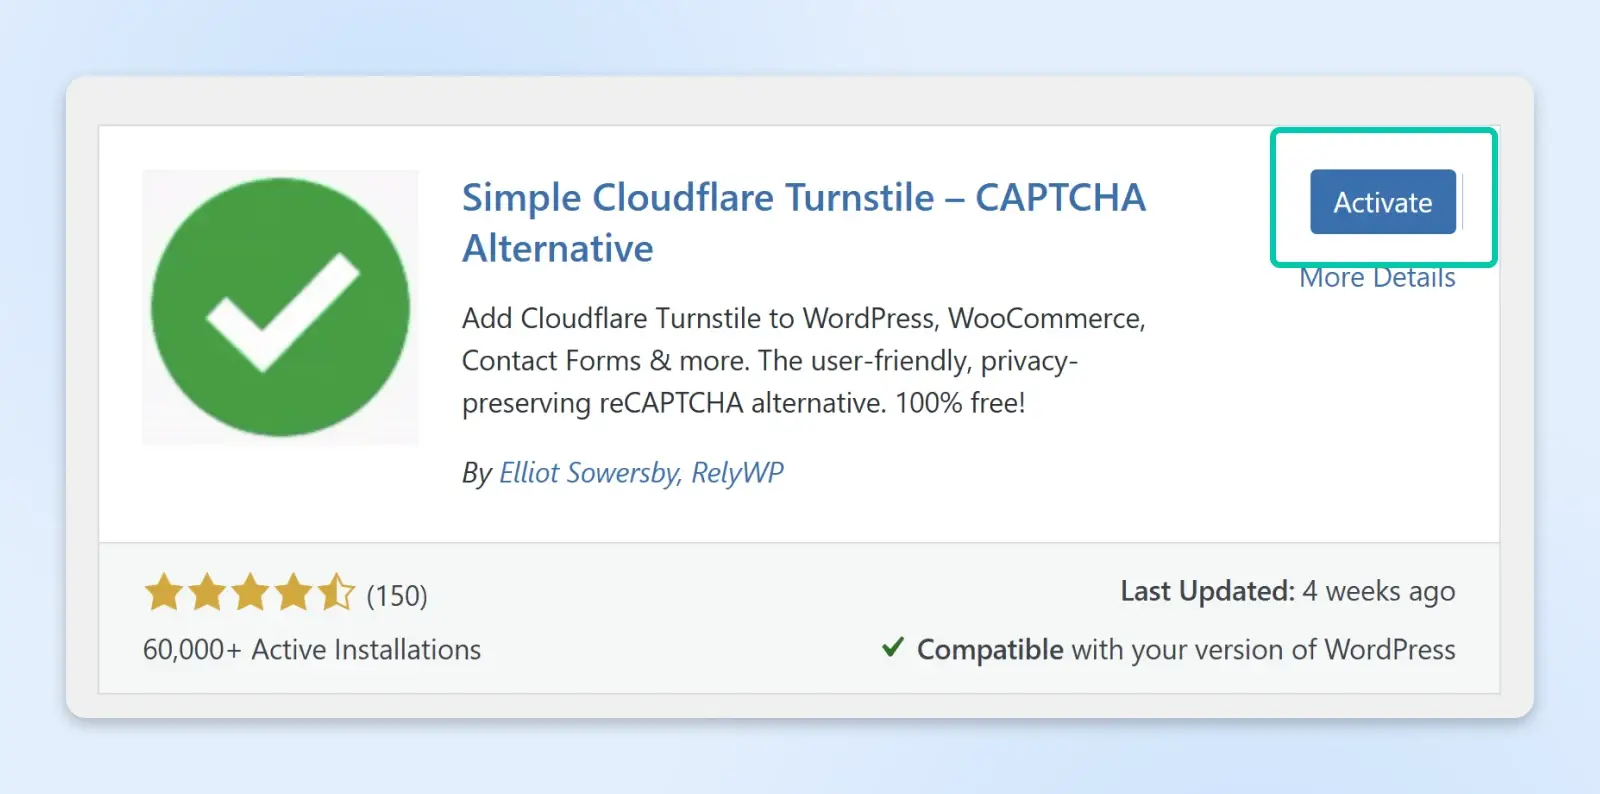Image resolution: width=1600 pixels, height=794 pixels.
Task: Click the fourth rating star
Action: pos(293,593)
